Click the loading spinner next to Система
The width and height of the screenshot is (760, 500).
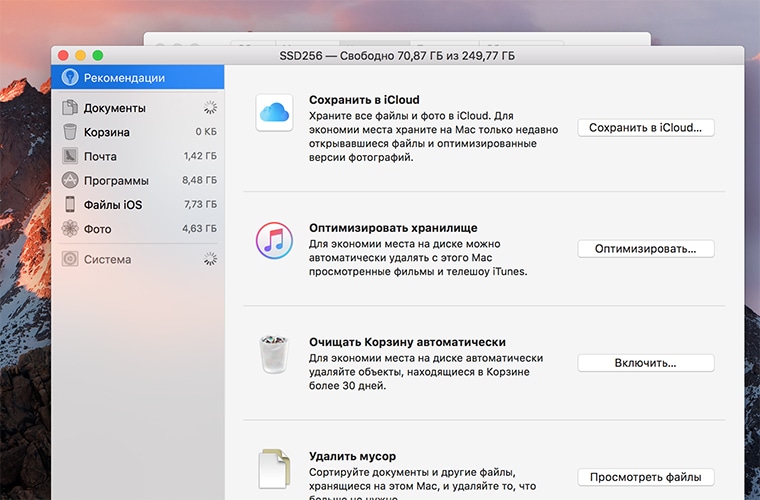(210, 259)
